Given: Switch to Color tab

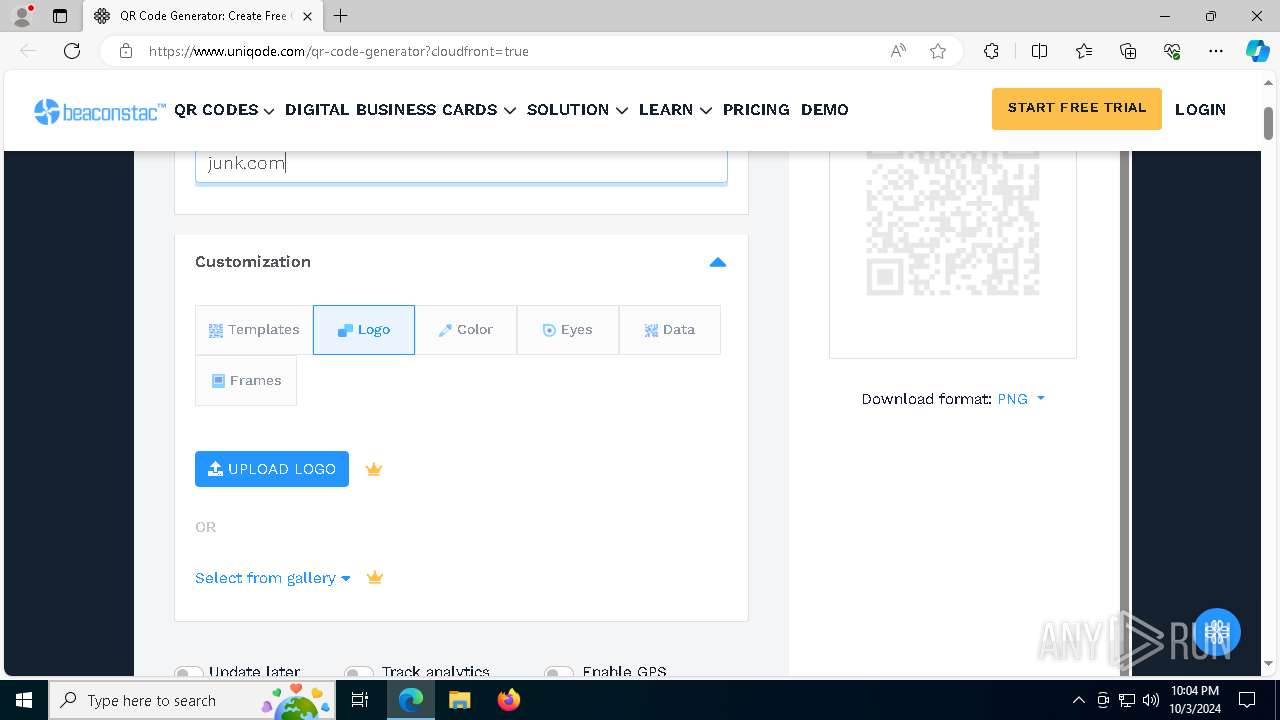Looking at the screenshot, I should click(x=466, y=330).
